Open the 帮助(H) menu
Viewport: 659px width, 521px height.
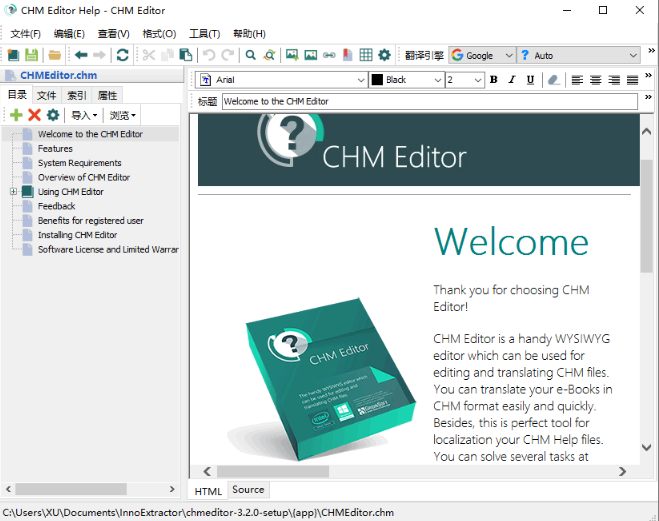(x=249, y=34)
